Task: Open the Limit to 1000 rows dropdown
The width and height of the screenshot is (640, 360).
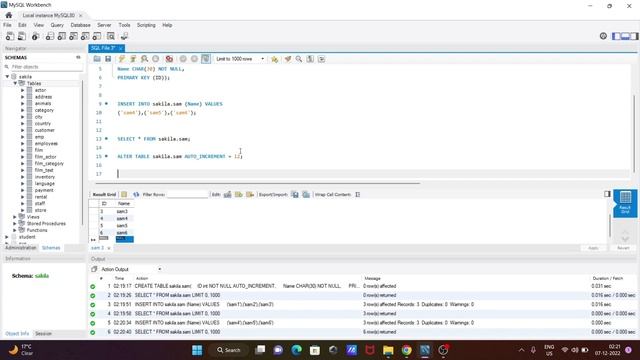Action: tap(240, 59)
